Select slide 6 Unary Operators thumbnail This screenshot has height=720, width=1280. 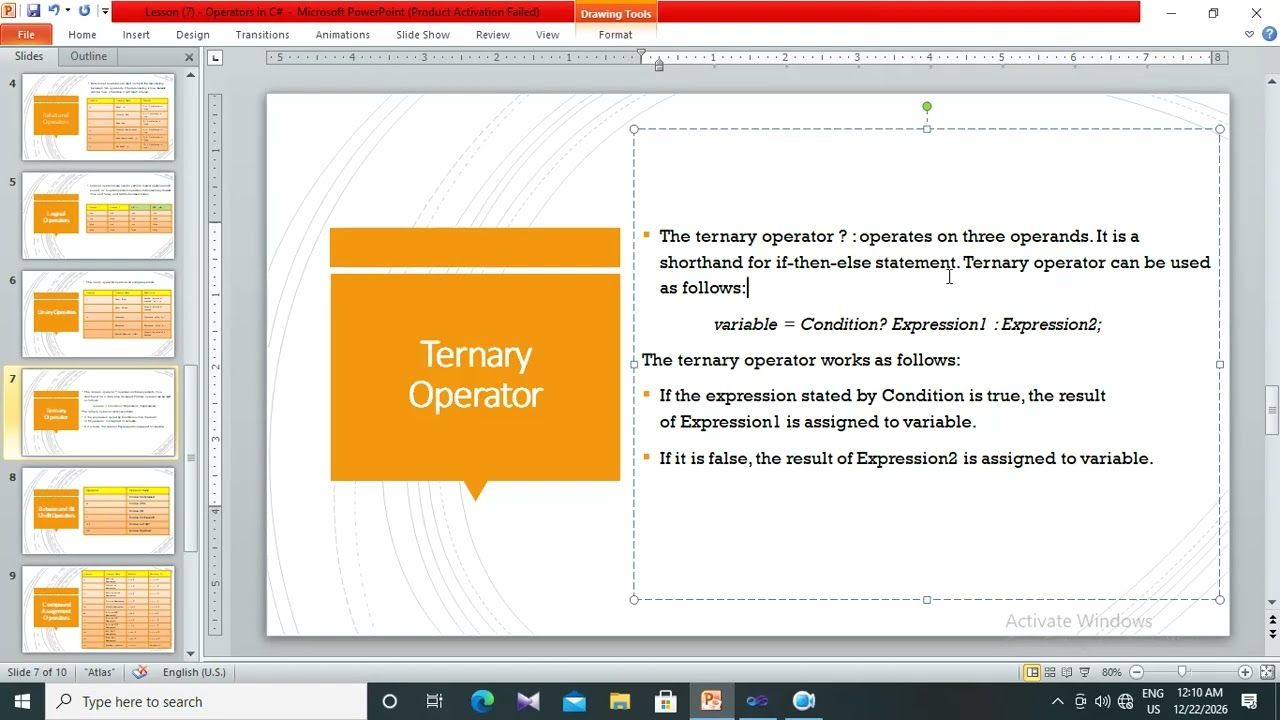[98, 314]
